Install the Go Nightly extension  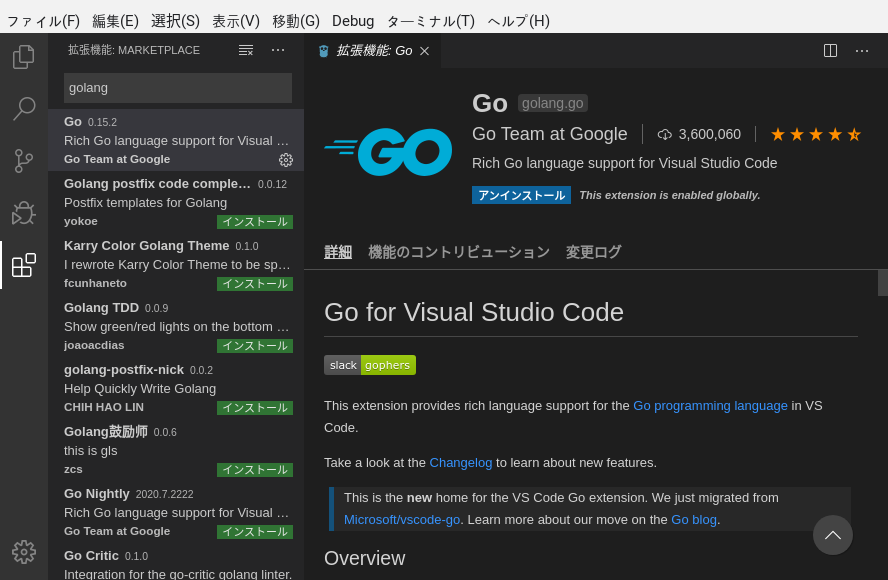pyautogui.click(x=255, y=532)
